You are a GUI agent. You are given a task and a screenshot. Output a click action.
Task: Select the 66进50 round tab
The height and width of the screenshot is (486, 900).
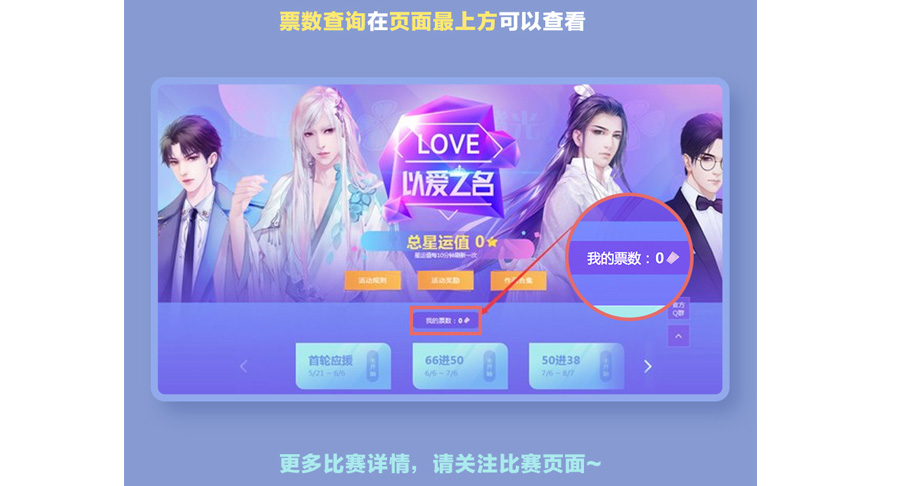click(460, 366)
